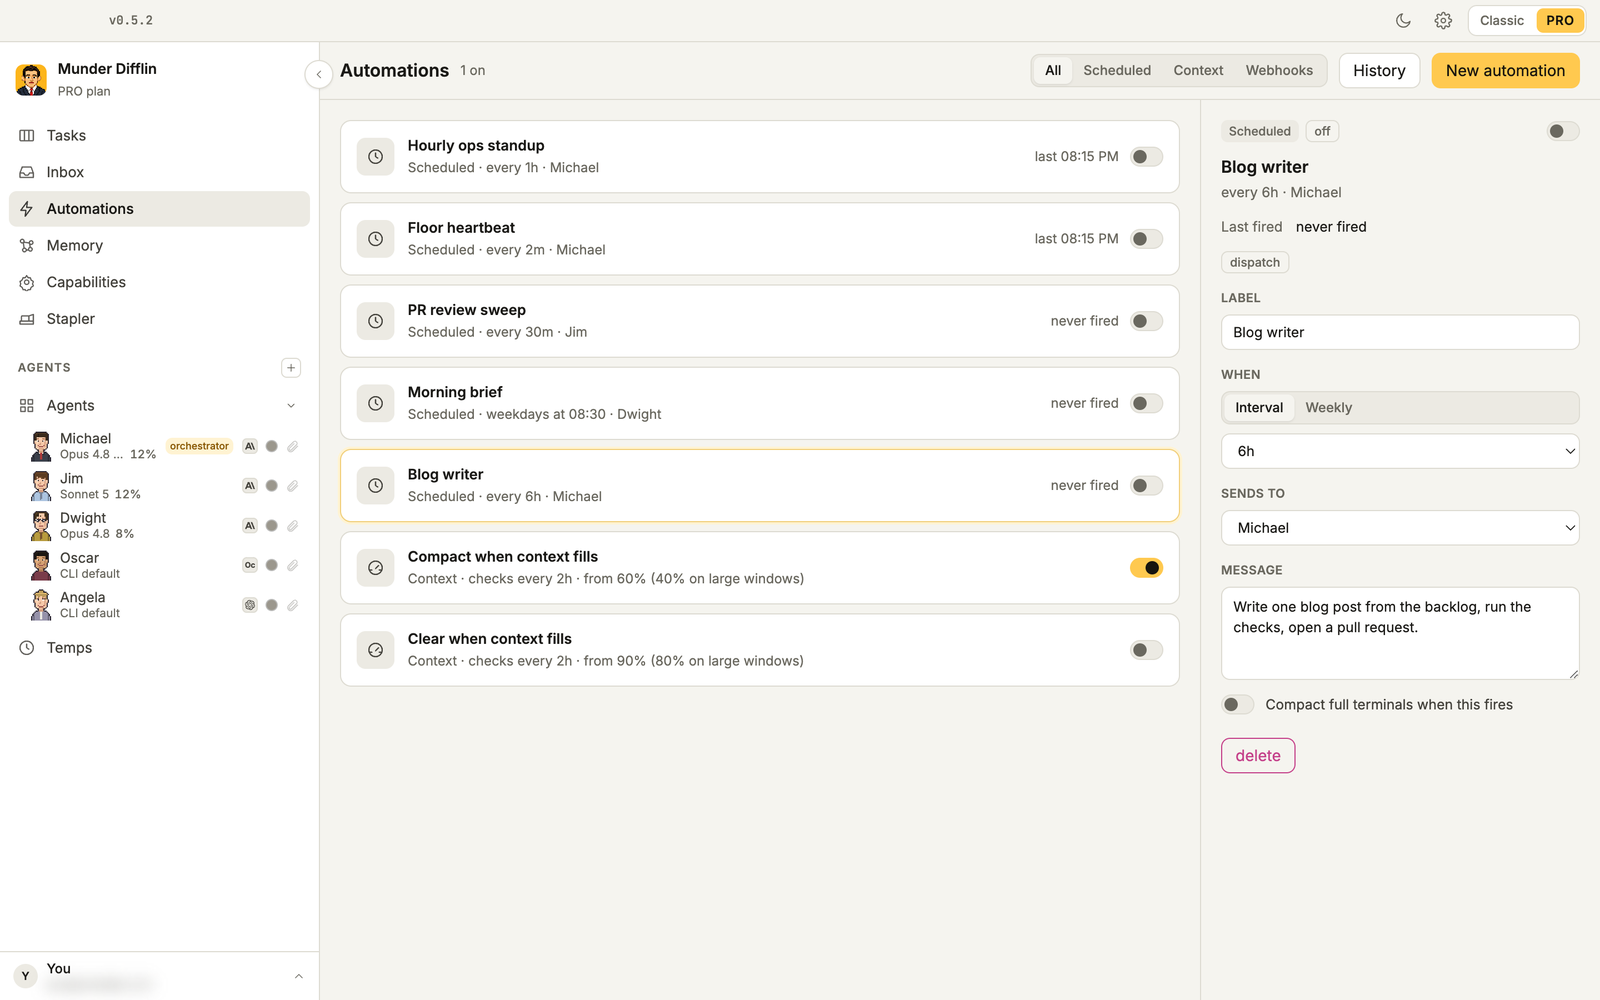Open Temps section in sidebar
This screenshot has height=1000, width=1600.
point(159,648)
